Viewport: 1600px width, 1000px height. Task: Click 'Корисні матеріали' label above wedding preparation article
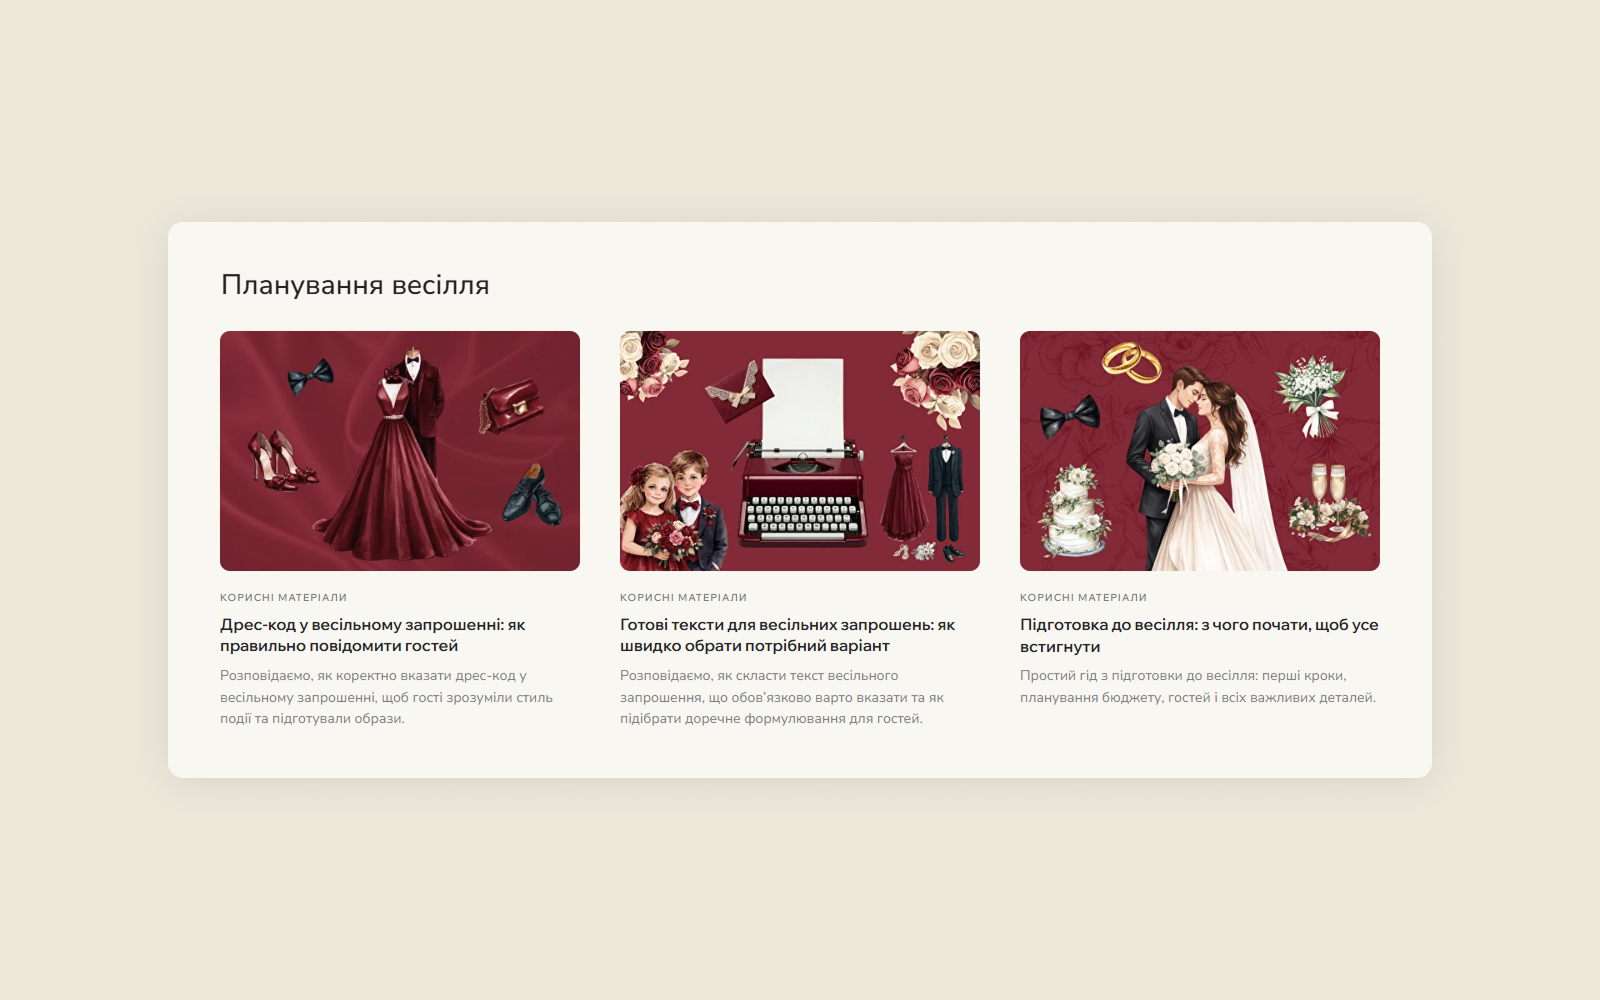[1084, 597]
